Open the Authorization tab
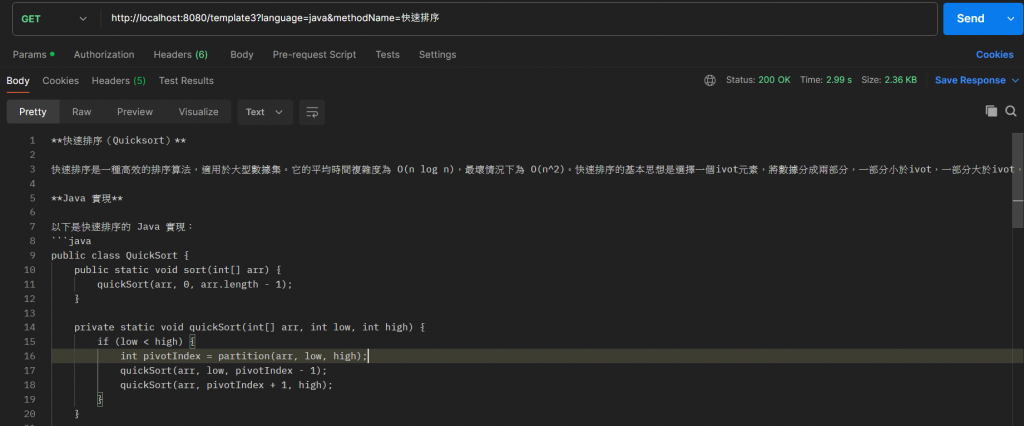The image size is (1024, 426). coord(104,55)
